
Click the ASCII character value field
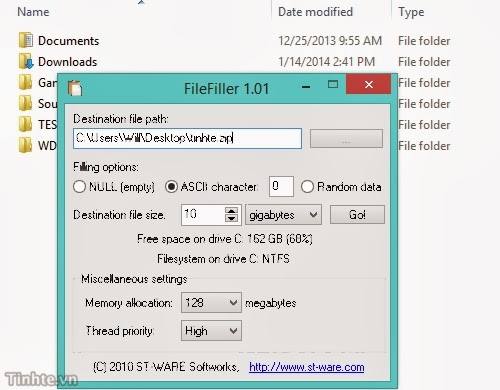click(281, 186)
